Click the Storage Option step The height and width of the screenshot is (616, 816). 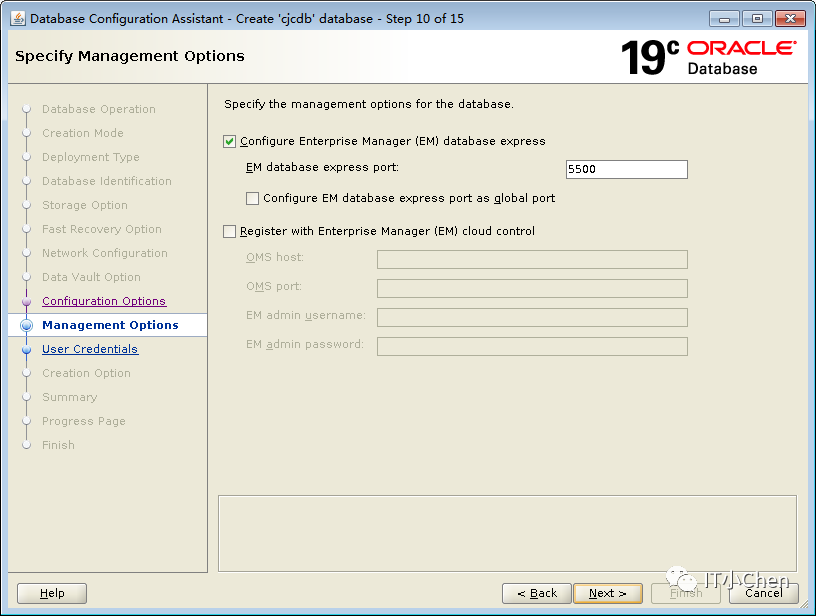tap(85, 205)
